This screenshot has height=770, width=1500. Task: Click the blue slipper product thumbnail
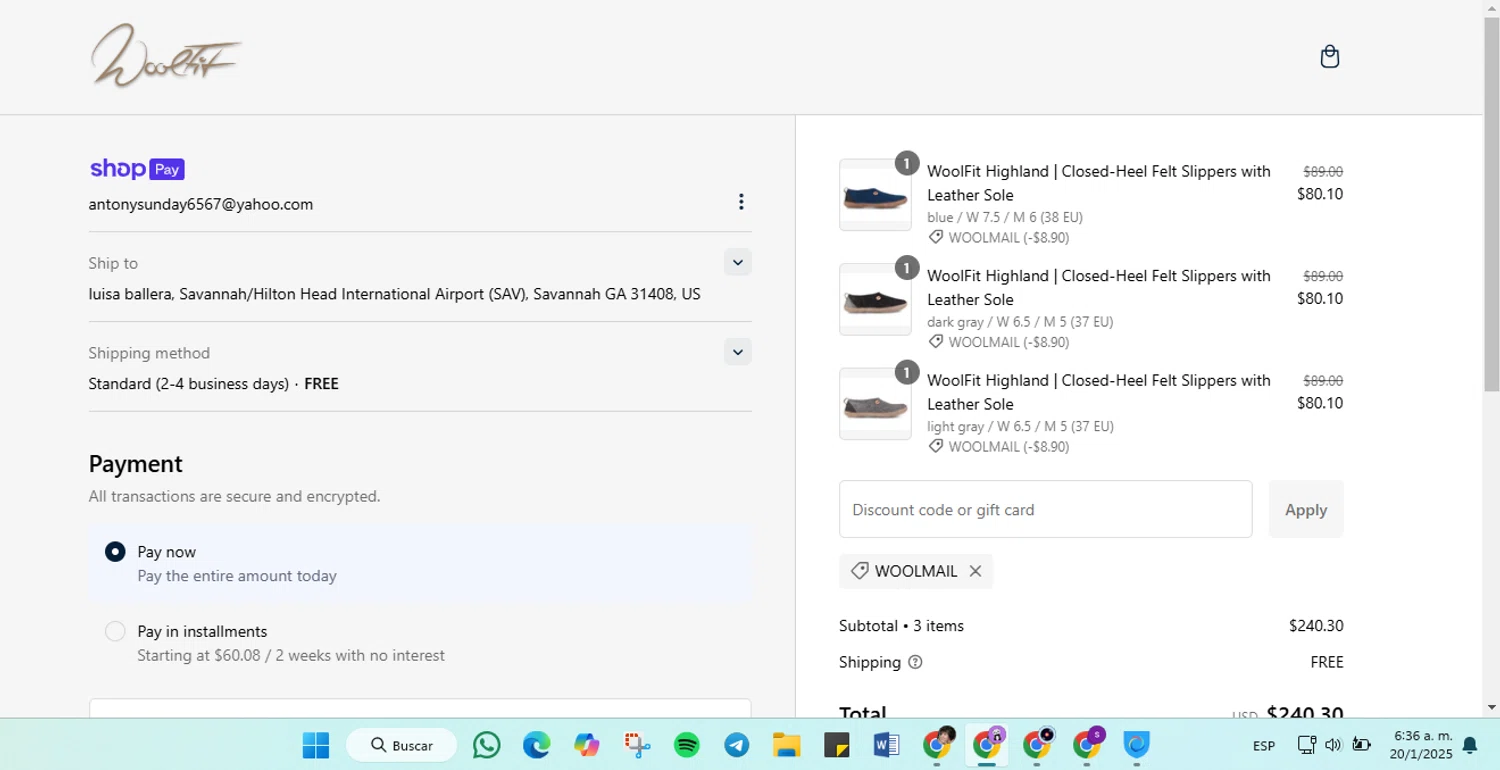click(875, 195)
